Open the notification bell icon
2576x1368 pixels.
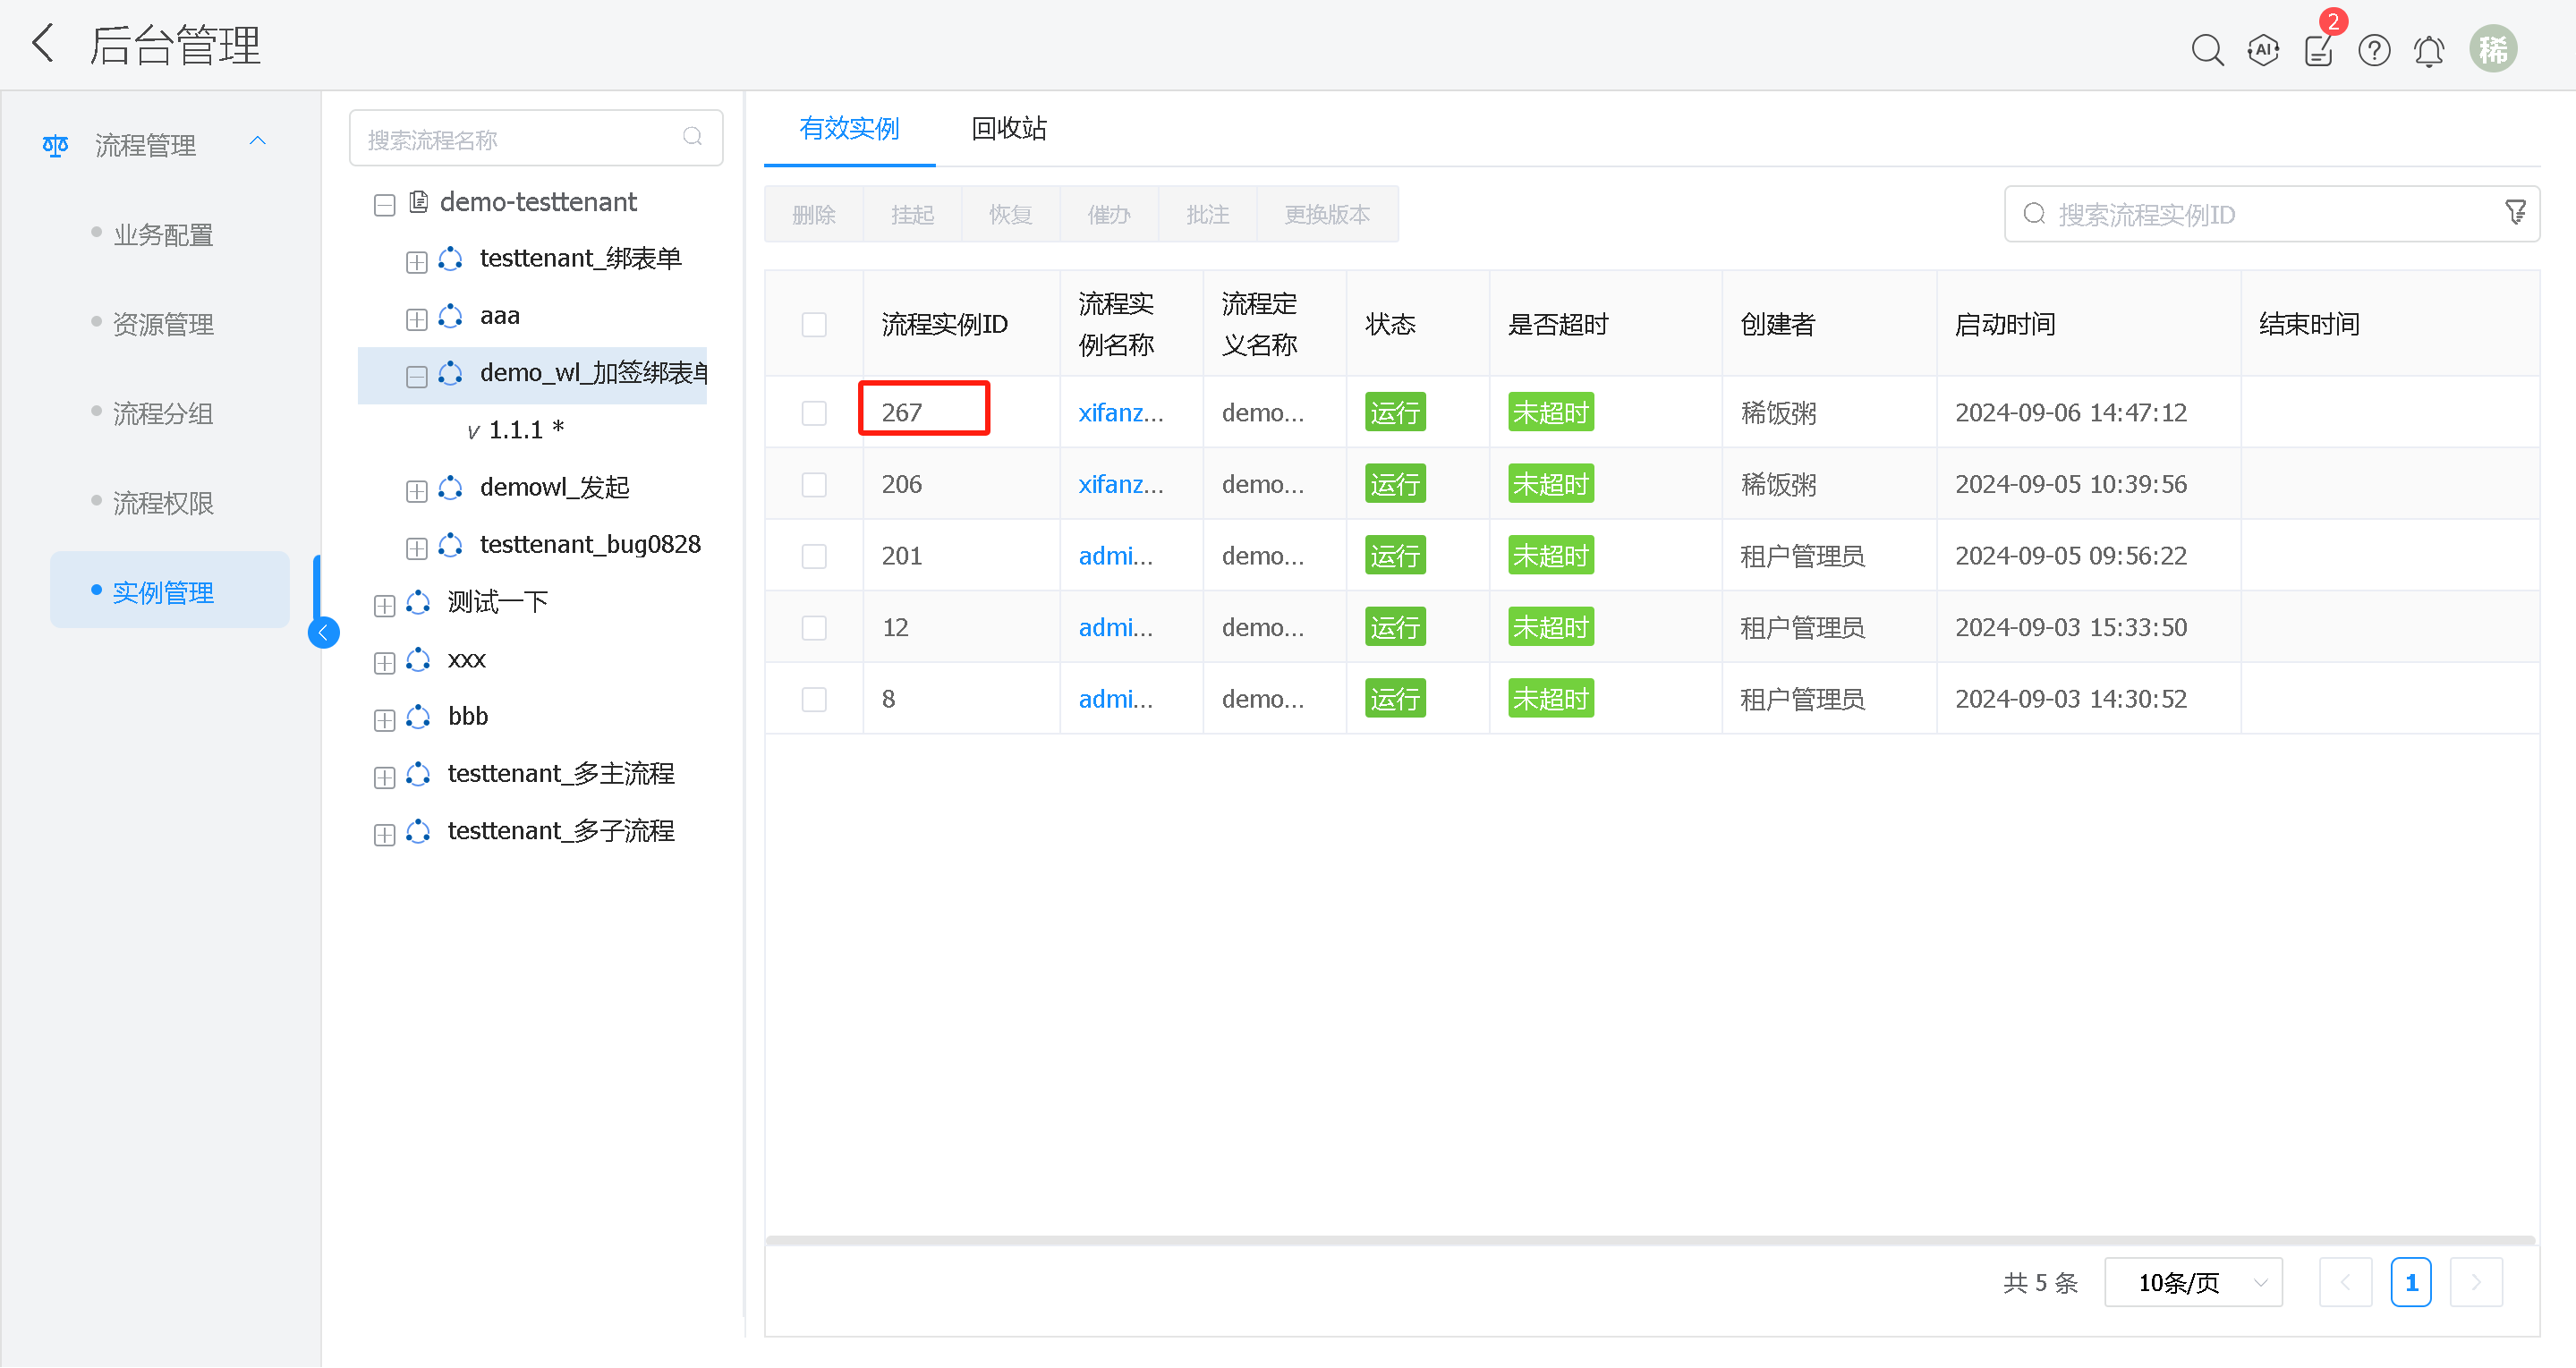(x=2429, y=49)
